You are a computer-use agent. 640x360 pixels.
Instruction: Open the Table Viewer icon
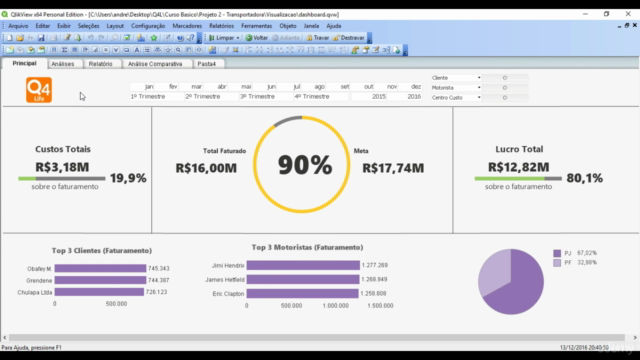tap(386, 50)
